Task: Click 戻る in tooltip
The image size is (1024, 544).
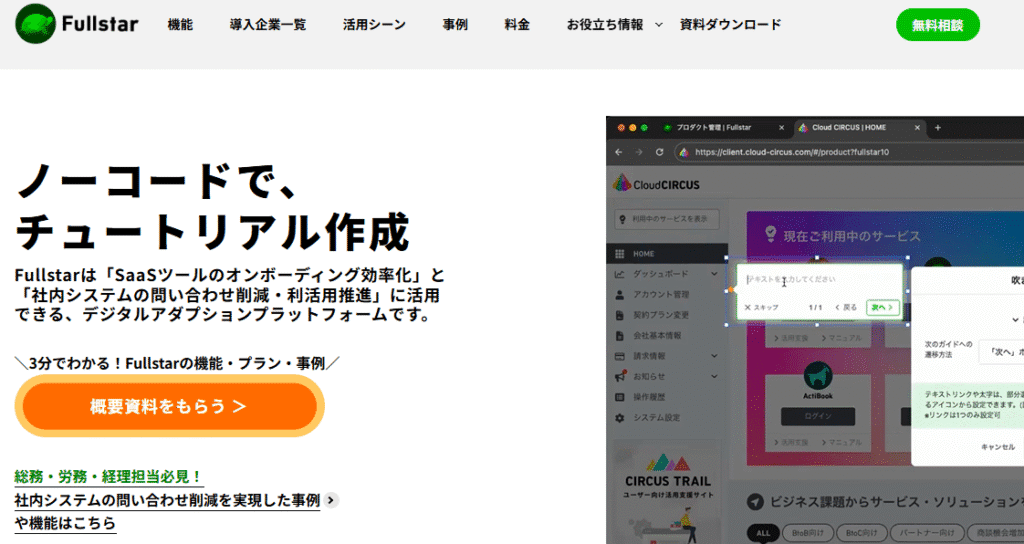Action: [846, 307]
